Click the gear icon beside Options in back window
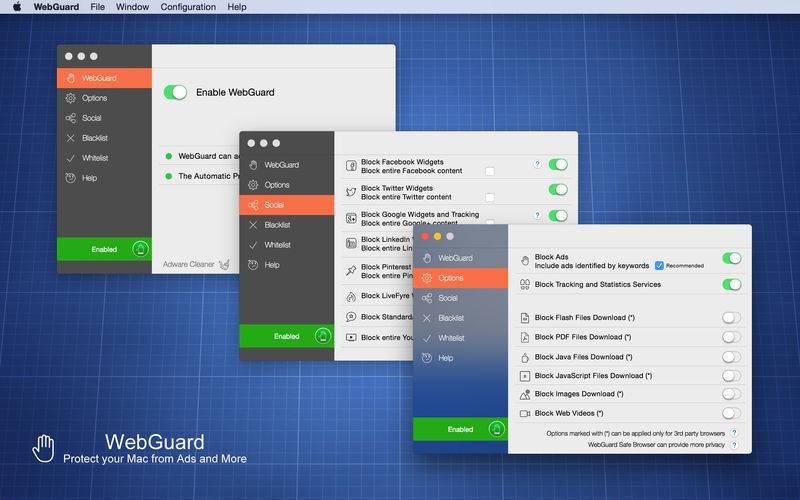Screen dimensions: 800x500 point(70,98)
